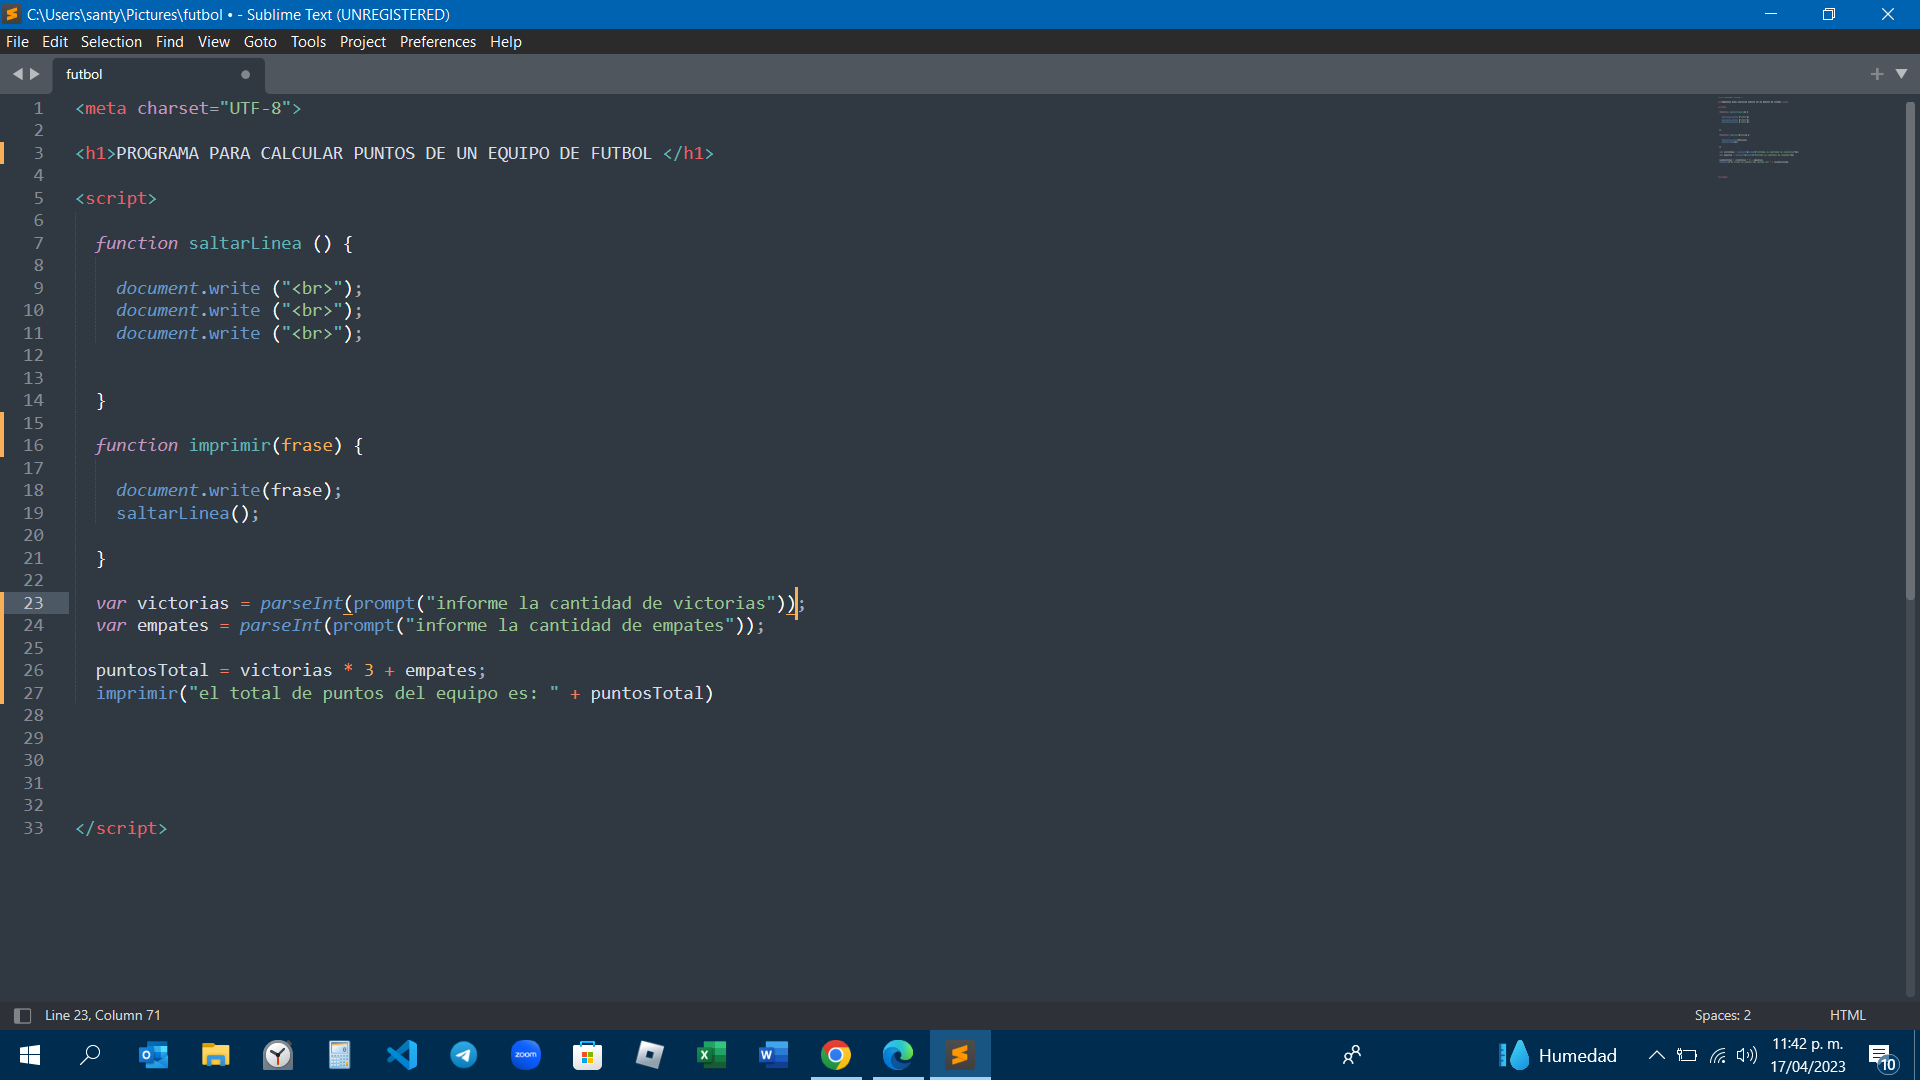Open Microsoft Store from the taskbar

tap(587, 1055)
